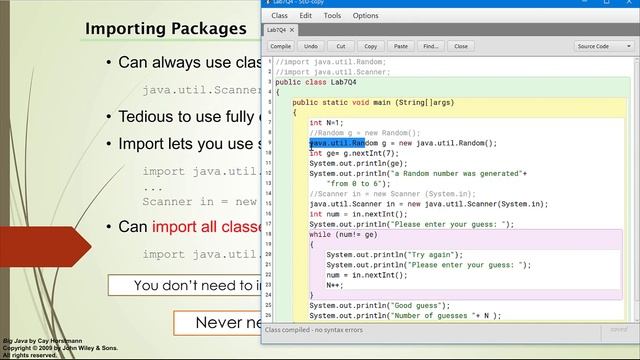Click the 'Never ne' box on slide
This screenshot has height=360, width=640.
(x=218, y=323)
